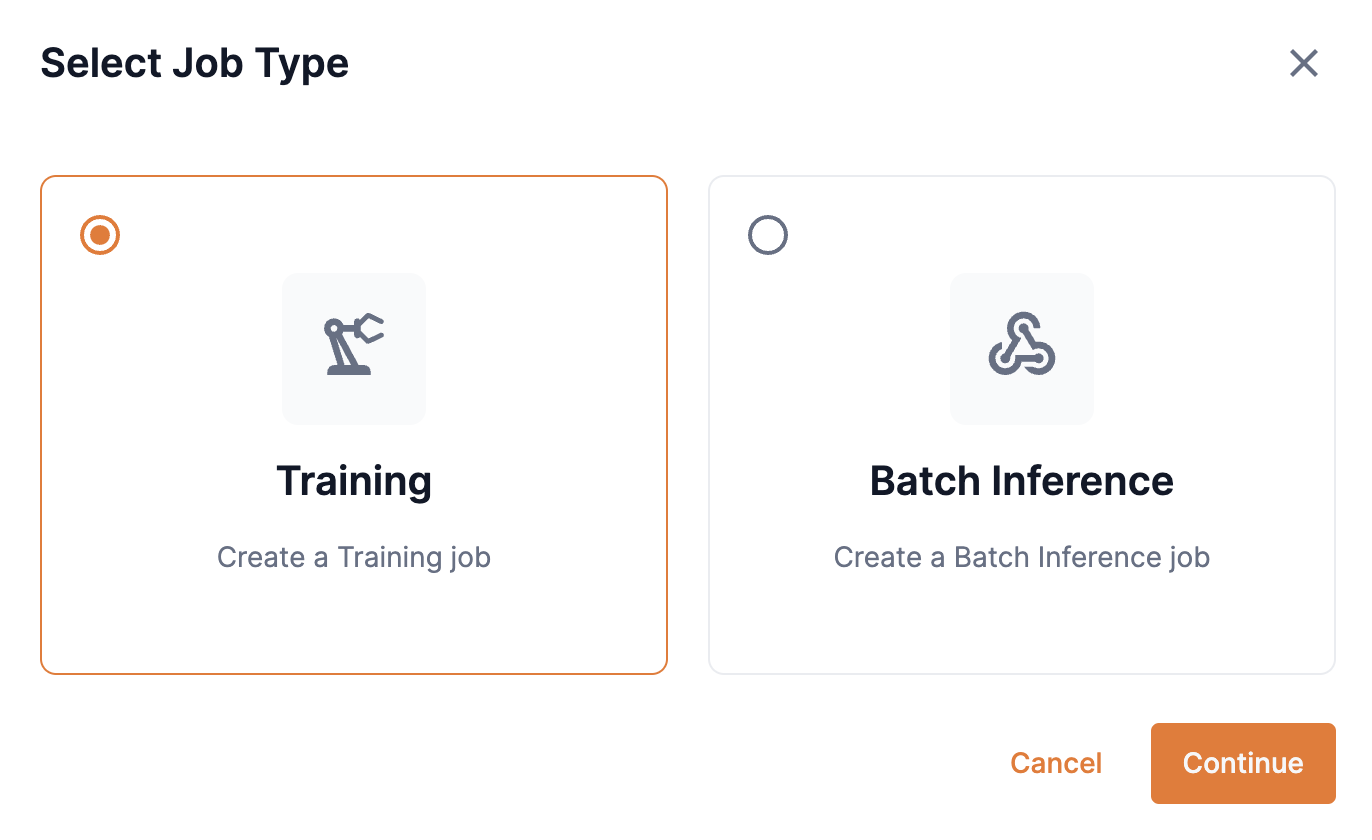Click 'Create a Batch Inference job' description
The width and height of the screenshot is (1372, 840).
click(x=1022, y=557)
